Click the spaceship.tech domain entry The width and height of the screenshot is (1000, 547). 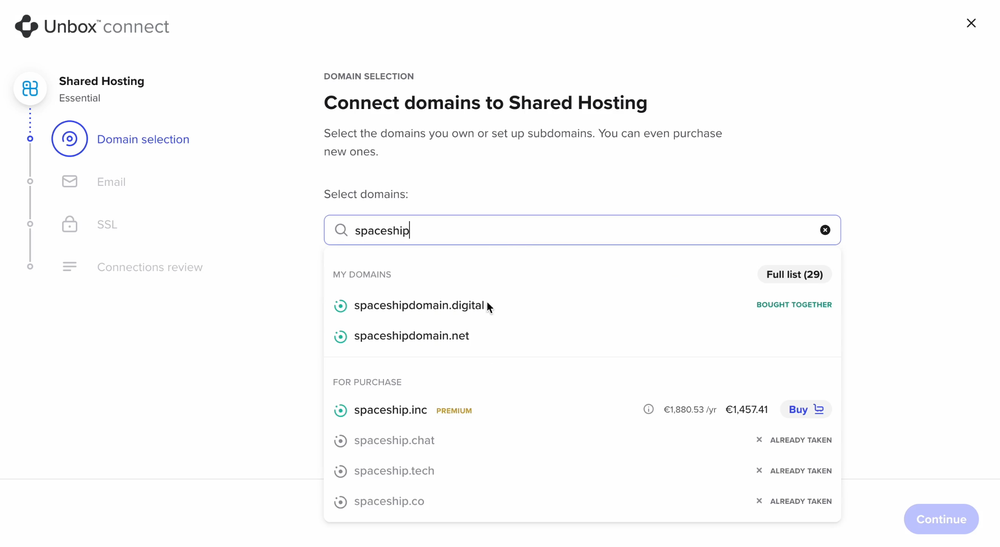pyautogui.click(x=394, y=471)
